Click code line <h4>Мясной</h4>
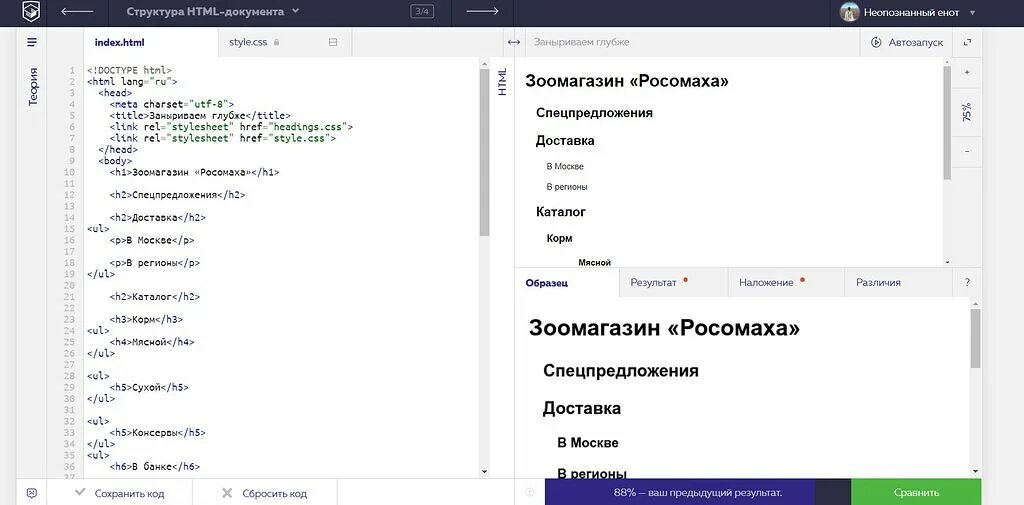Viewport: 1024px width, 505px height. click(152, 342)
